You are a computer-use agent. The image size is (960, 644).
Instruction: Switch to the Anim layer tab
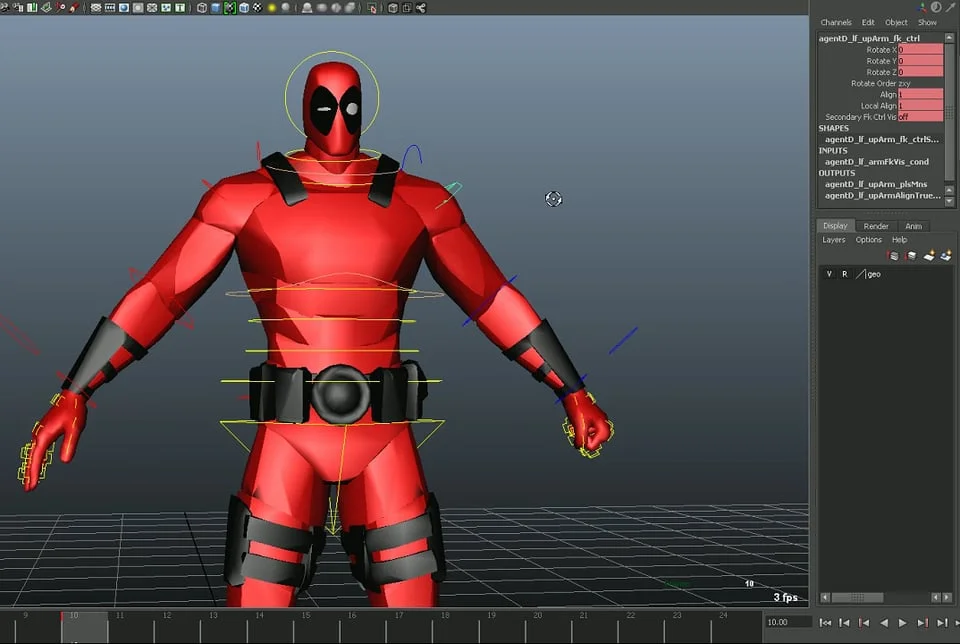(x=913, y=226)
